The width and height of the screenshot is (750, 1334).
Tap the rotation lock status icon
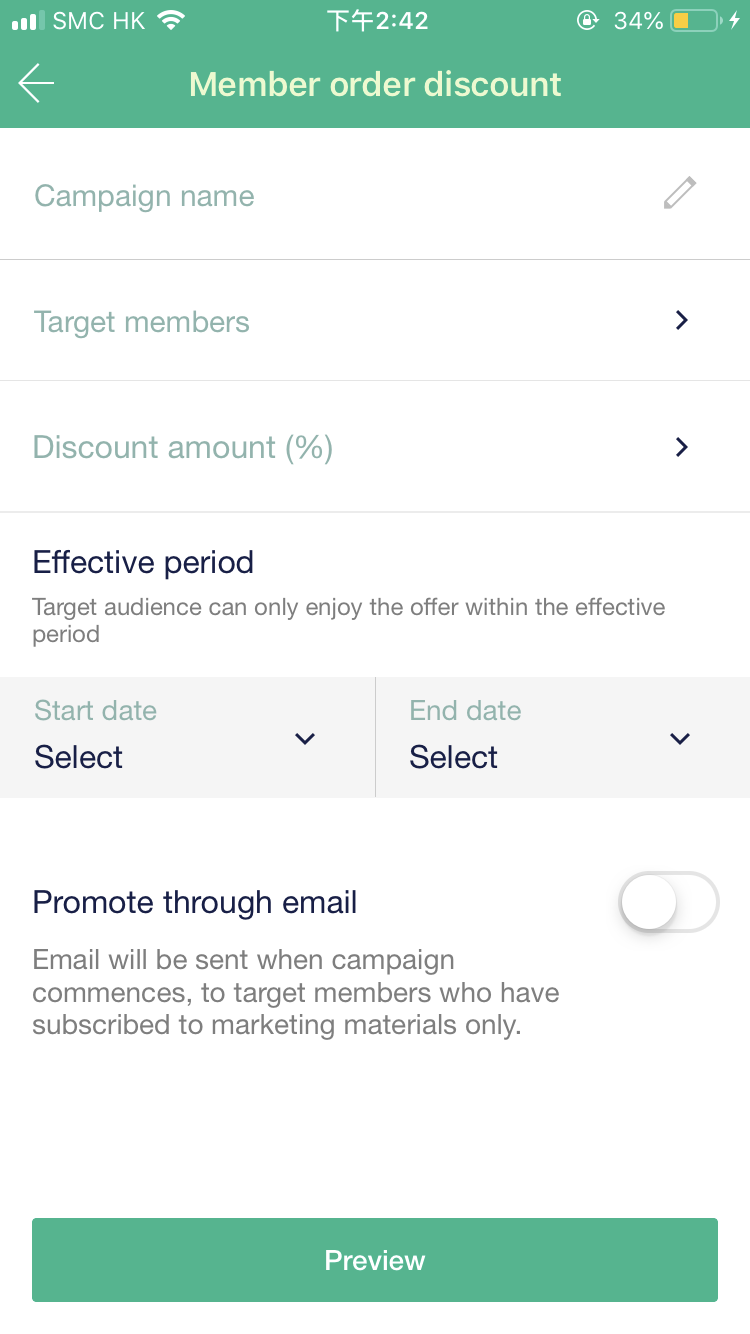(588, 21)
